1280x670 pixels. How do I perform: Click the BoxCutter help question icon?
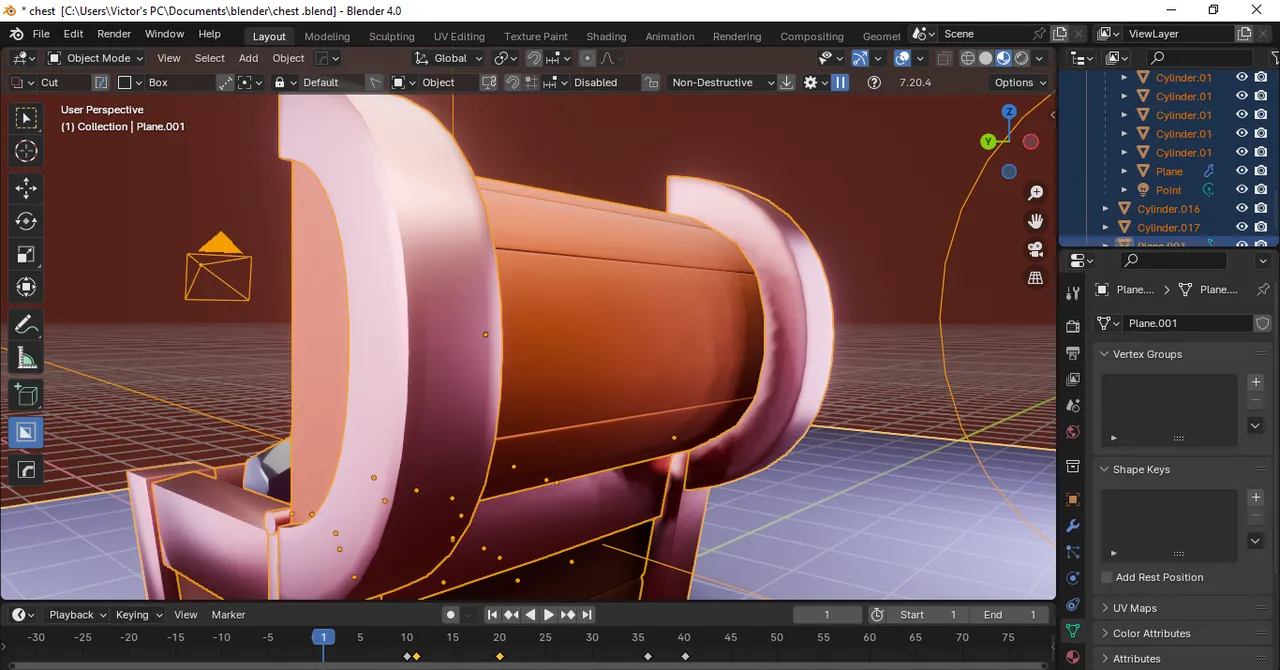tap(875, 82)
